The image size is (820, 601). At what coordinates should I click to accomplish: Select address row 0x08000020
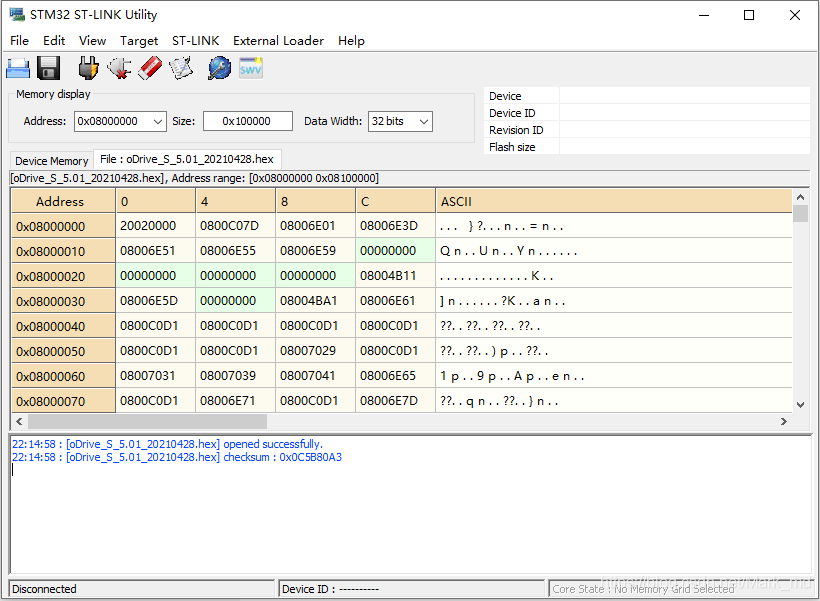coord(63,276)
